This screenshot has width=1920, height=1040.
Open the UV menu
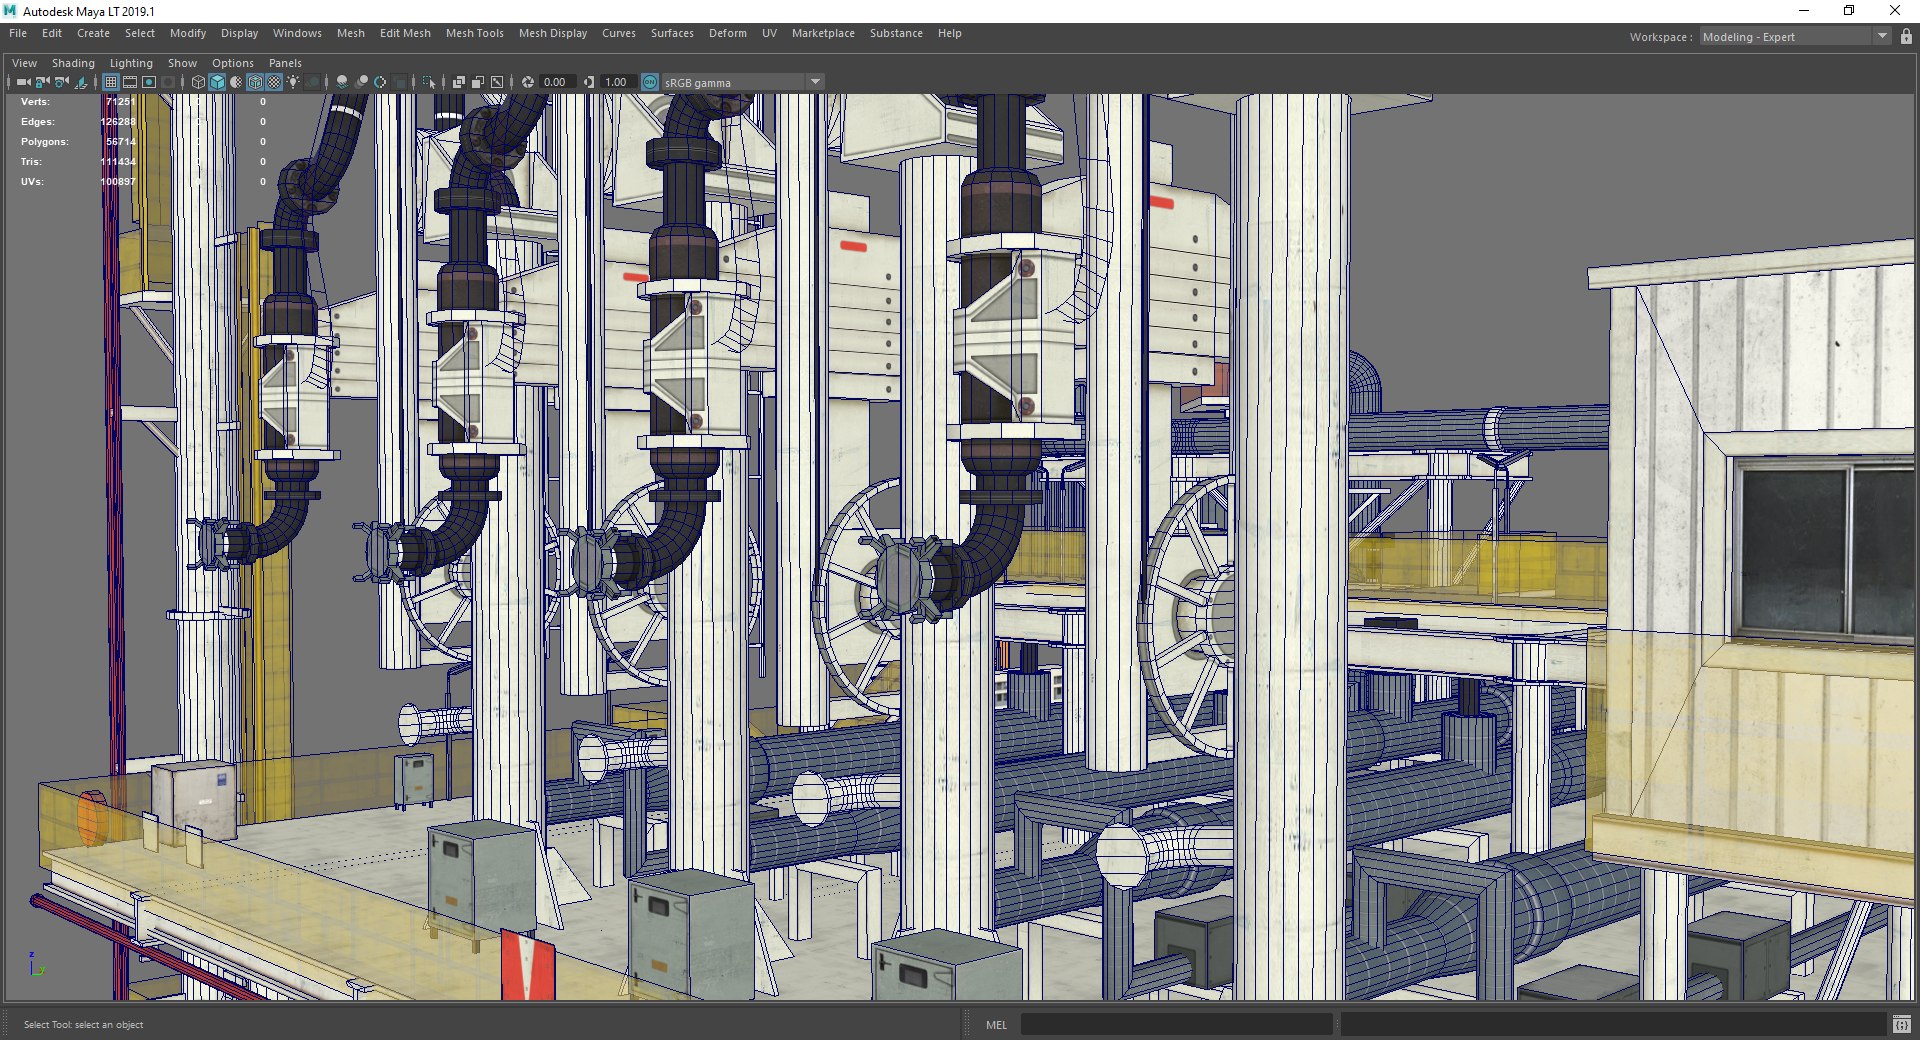[x=769, y=33]
